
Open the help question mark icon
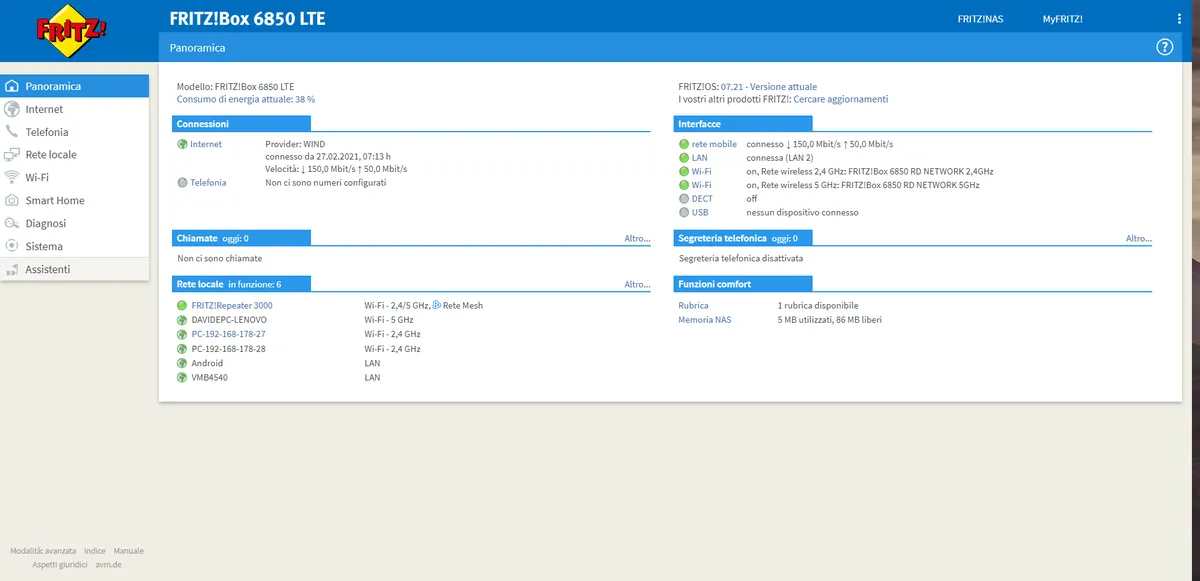pos(1164,47)
